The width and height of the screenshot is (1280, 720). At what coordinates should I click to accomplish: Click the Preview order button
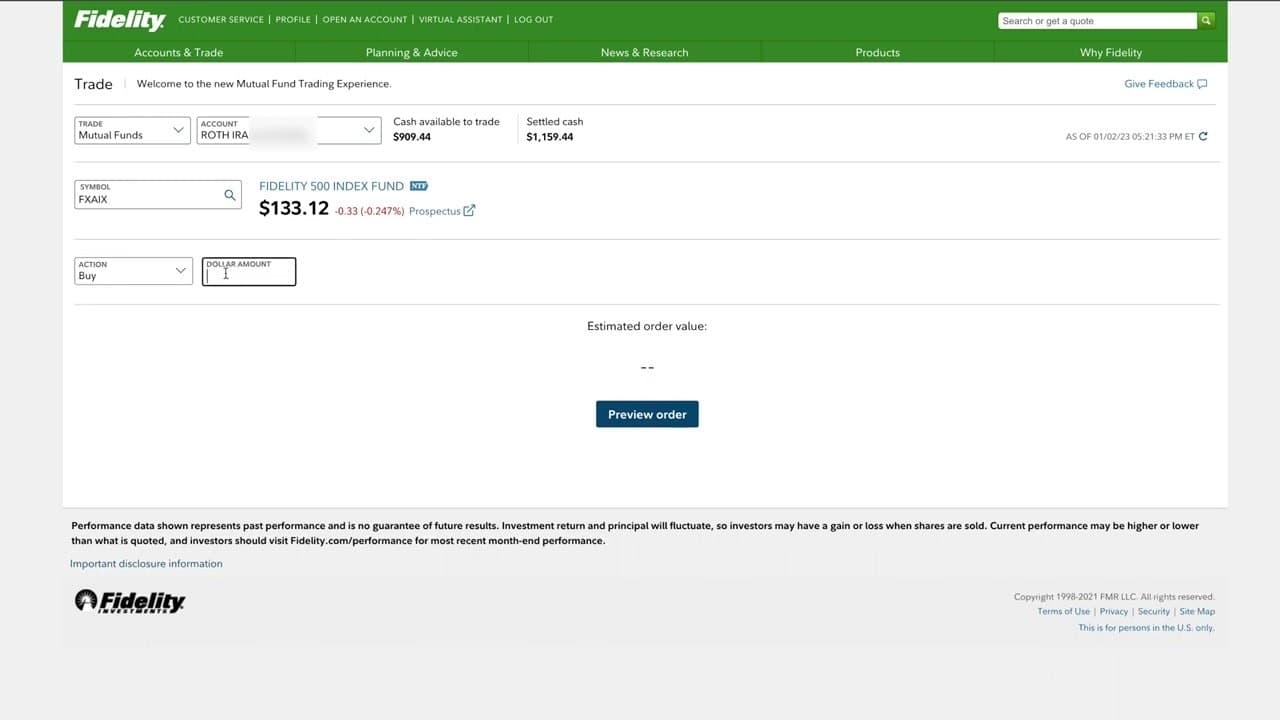click(x=647, y=414)
